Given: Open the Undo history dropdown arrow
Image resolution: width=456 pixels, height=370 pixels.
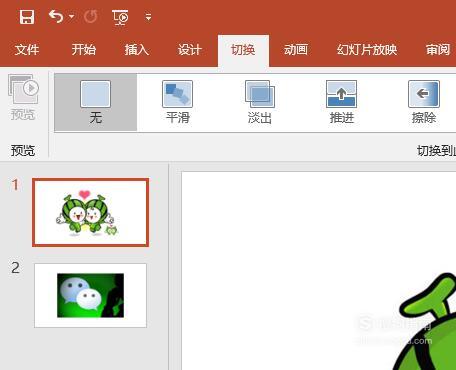Looking at the screenshot, I should click(71, 16).
